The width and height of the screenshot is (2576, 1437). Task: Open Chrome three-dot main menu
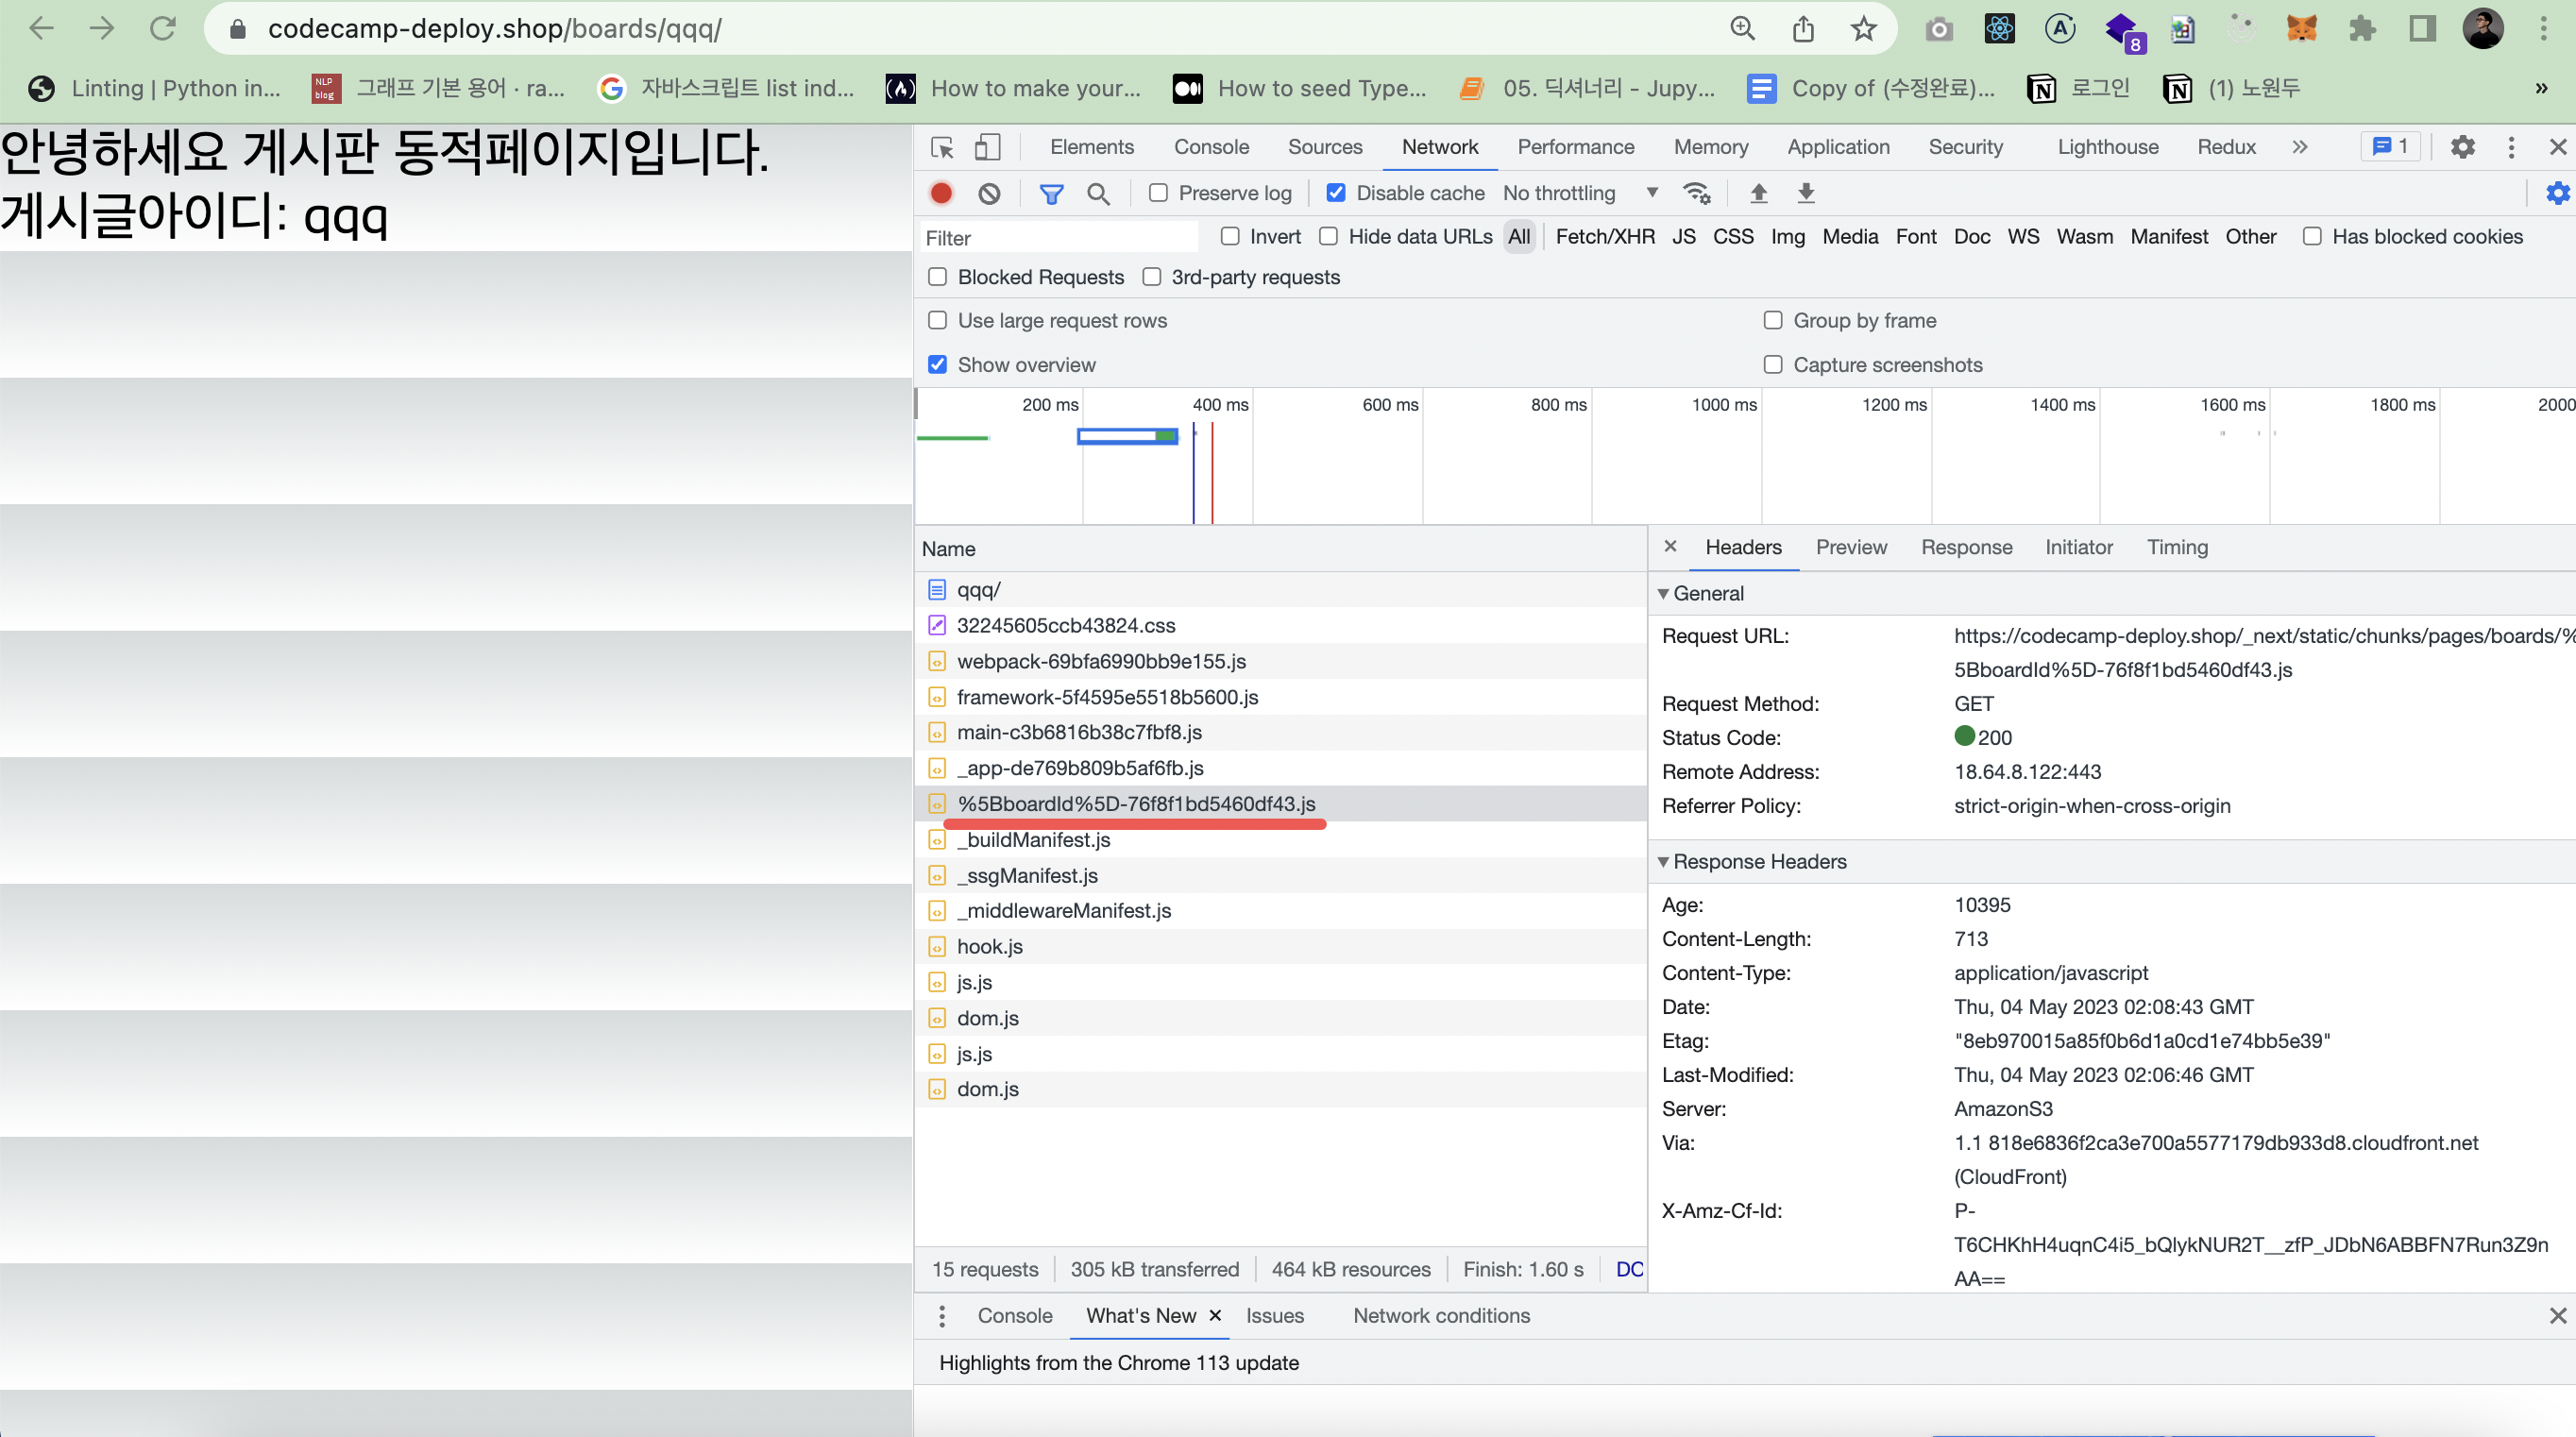[2543, 28]
